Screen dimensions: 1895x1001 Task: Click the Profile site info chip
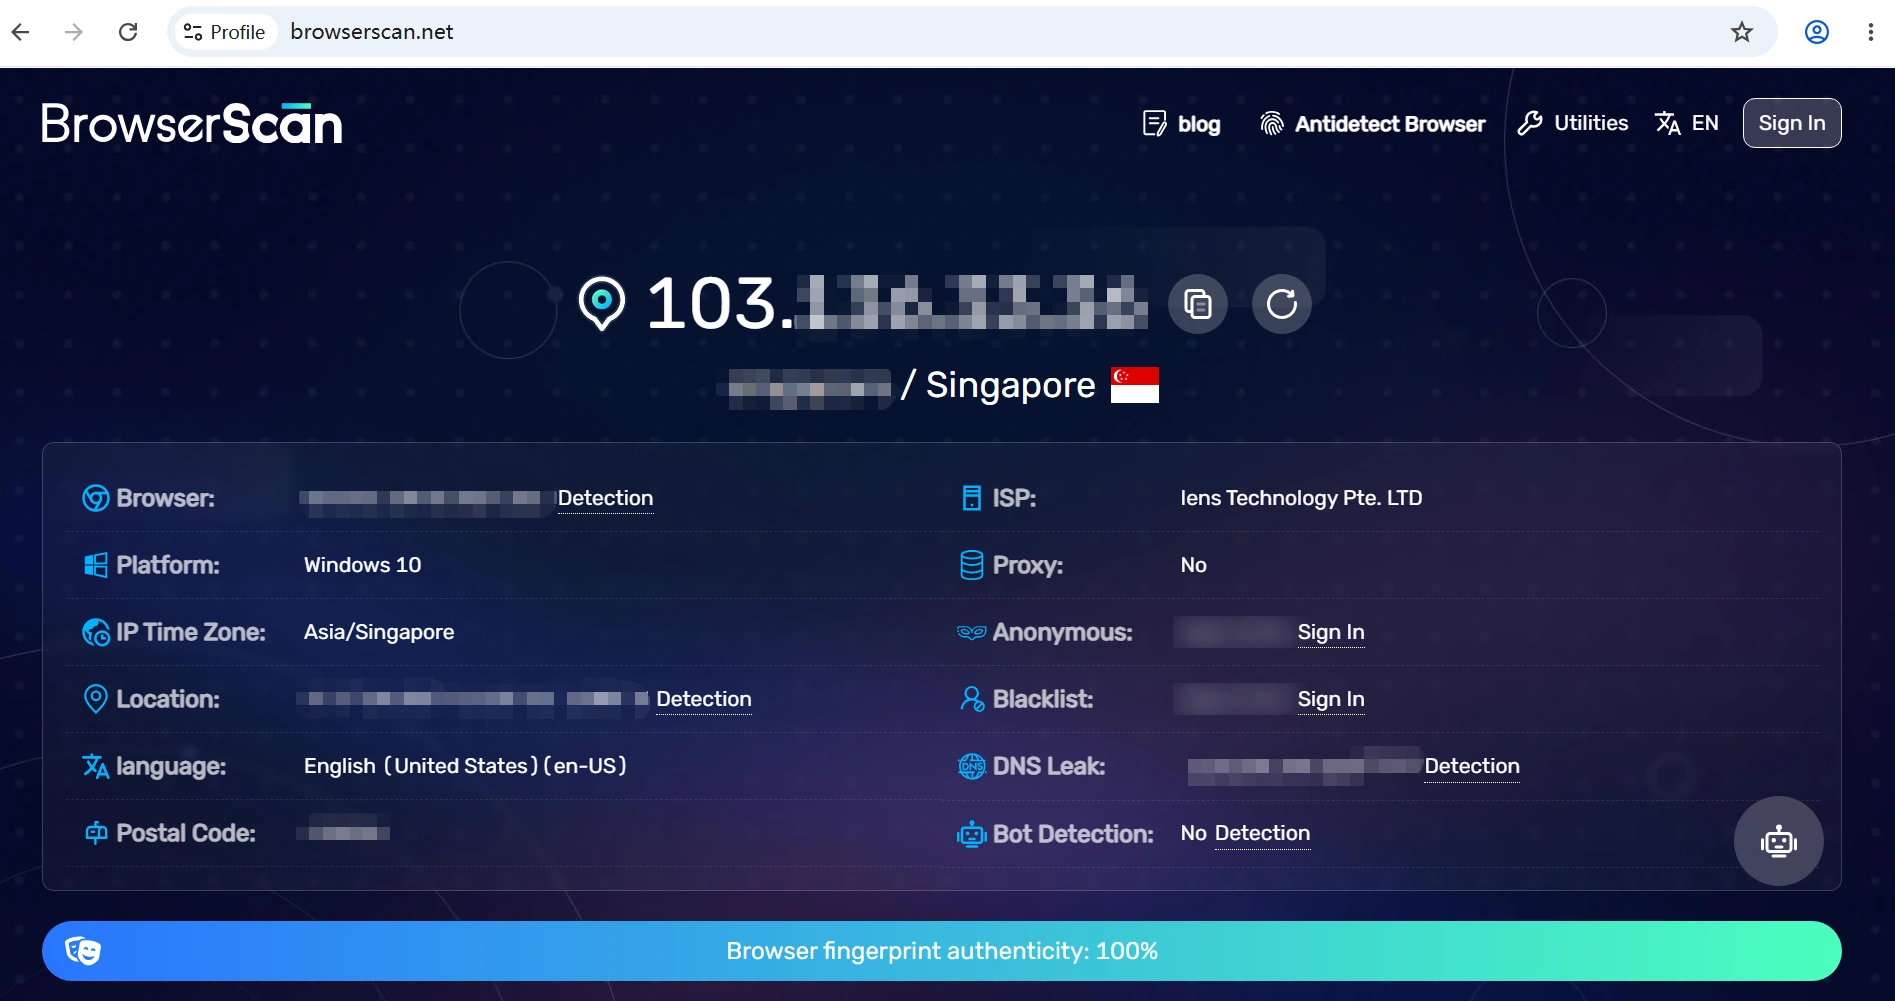[224, 32]
